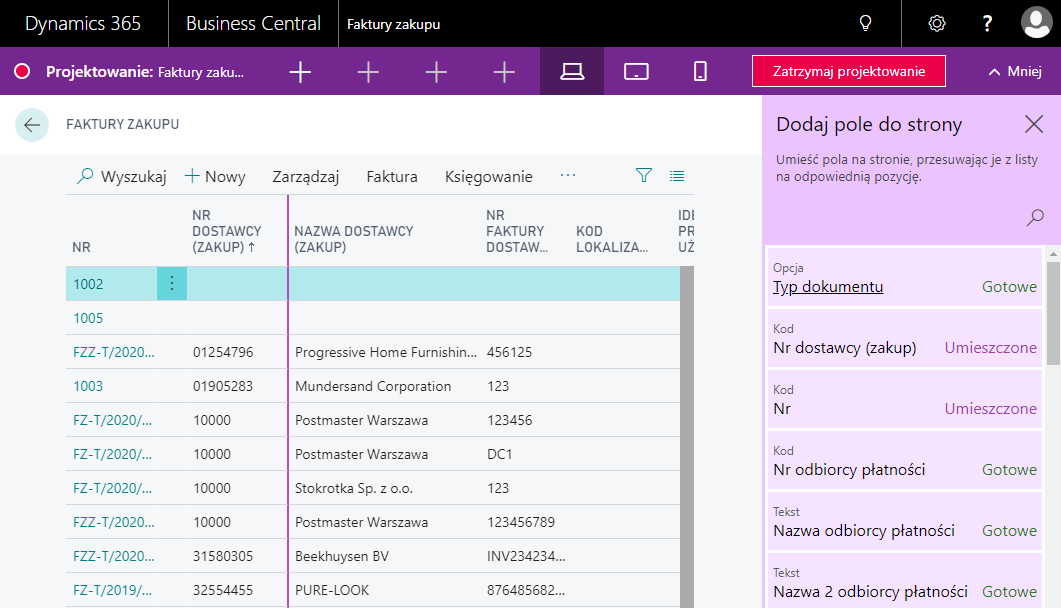Select the Nazwa odbiorcy płatności field
Screen dimensions: 1061x608
(x=904, y=521)
